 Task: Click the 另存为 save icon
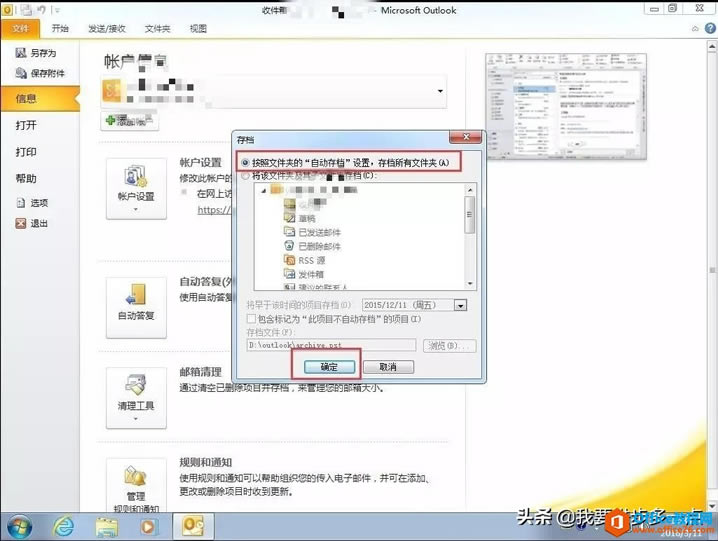pos(21,53)
